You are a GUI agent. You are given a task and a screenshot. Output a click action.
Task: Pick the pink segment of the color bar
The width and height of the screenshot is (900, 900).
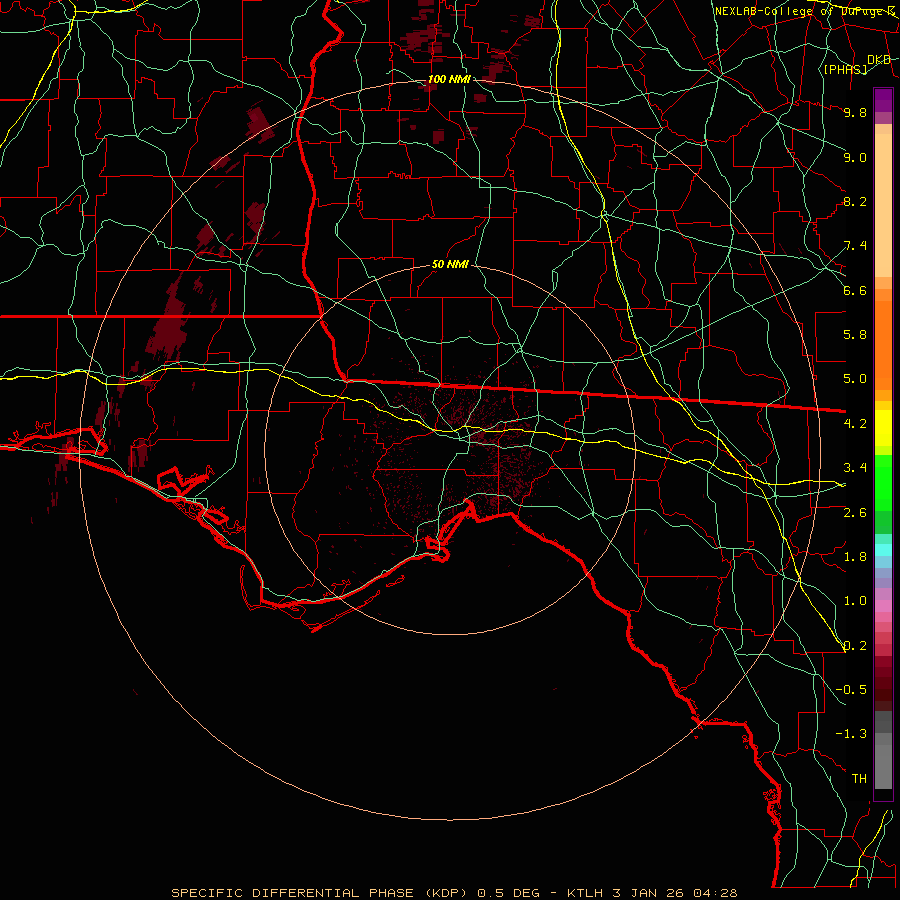883,606
